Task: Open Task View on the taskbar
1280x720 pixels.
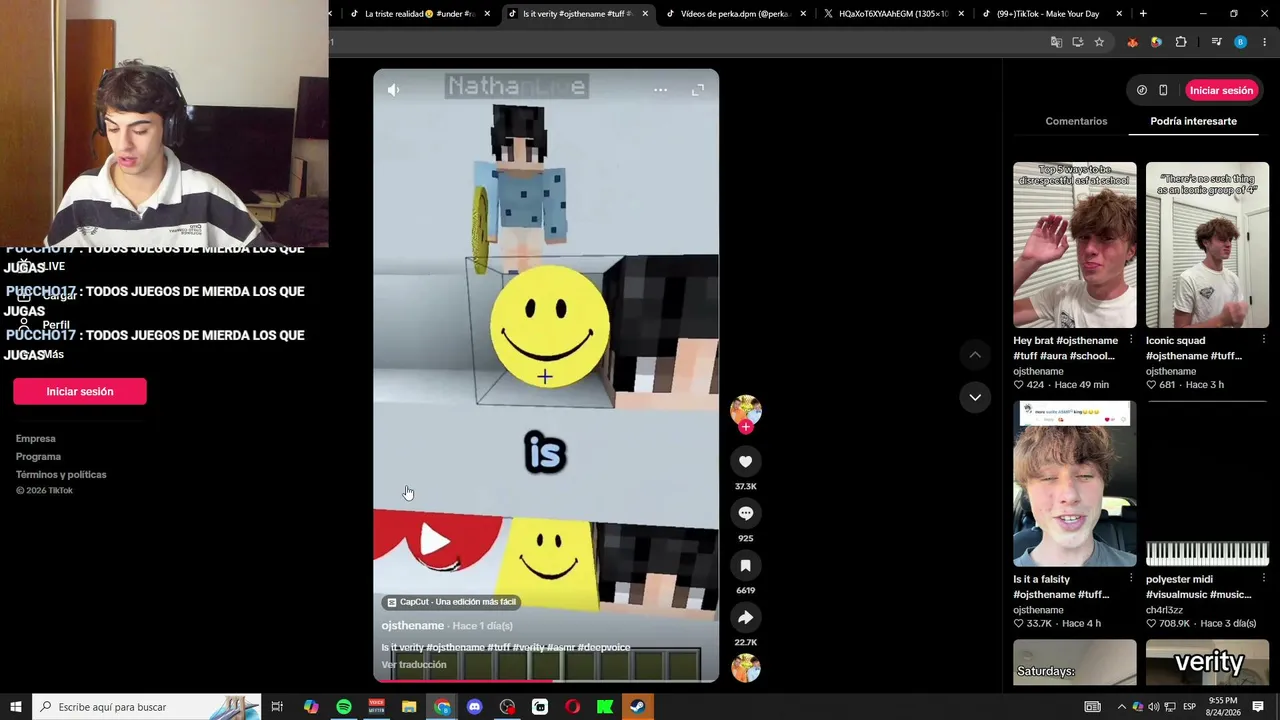Action: [277, 707]
